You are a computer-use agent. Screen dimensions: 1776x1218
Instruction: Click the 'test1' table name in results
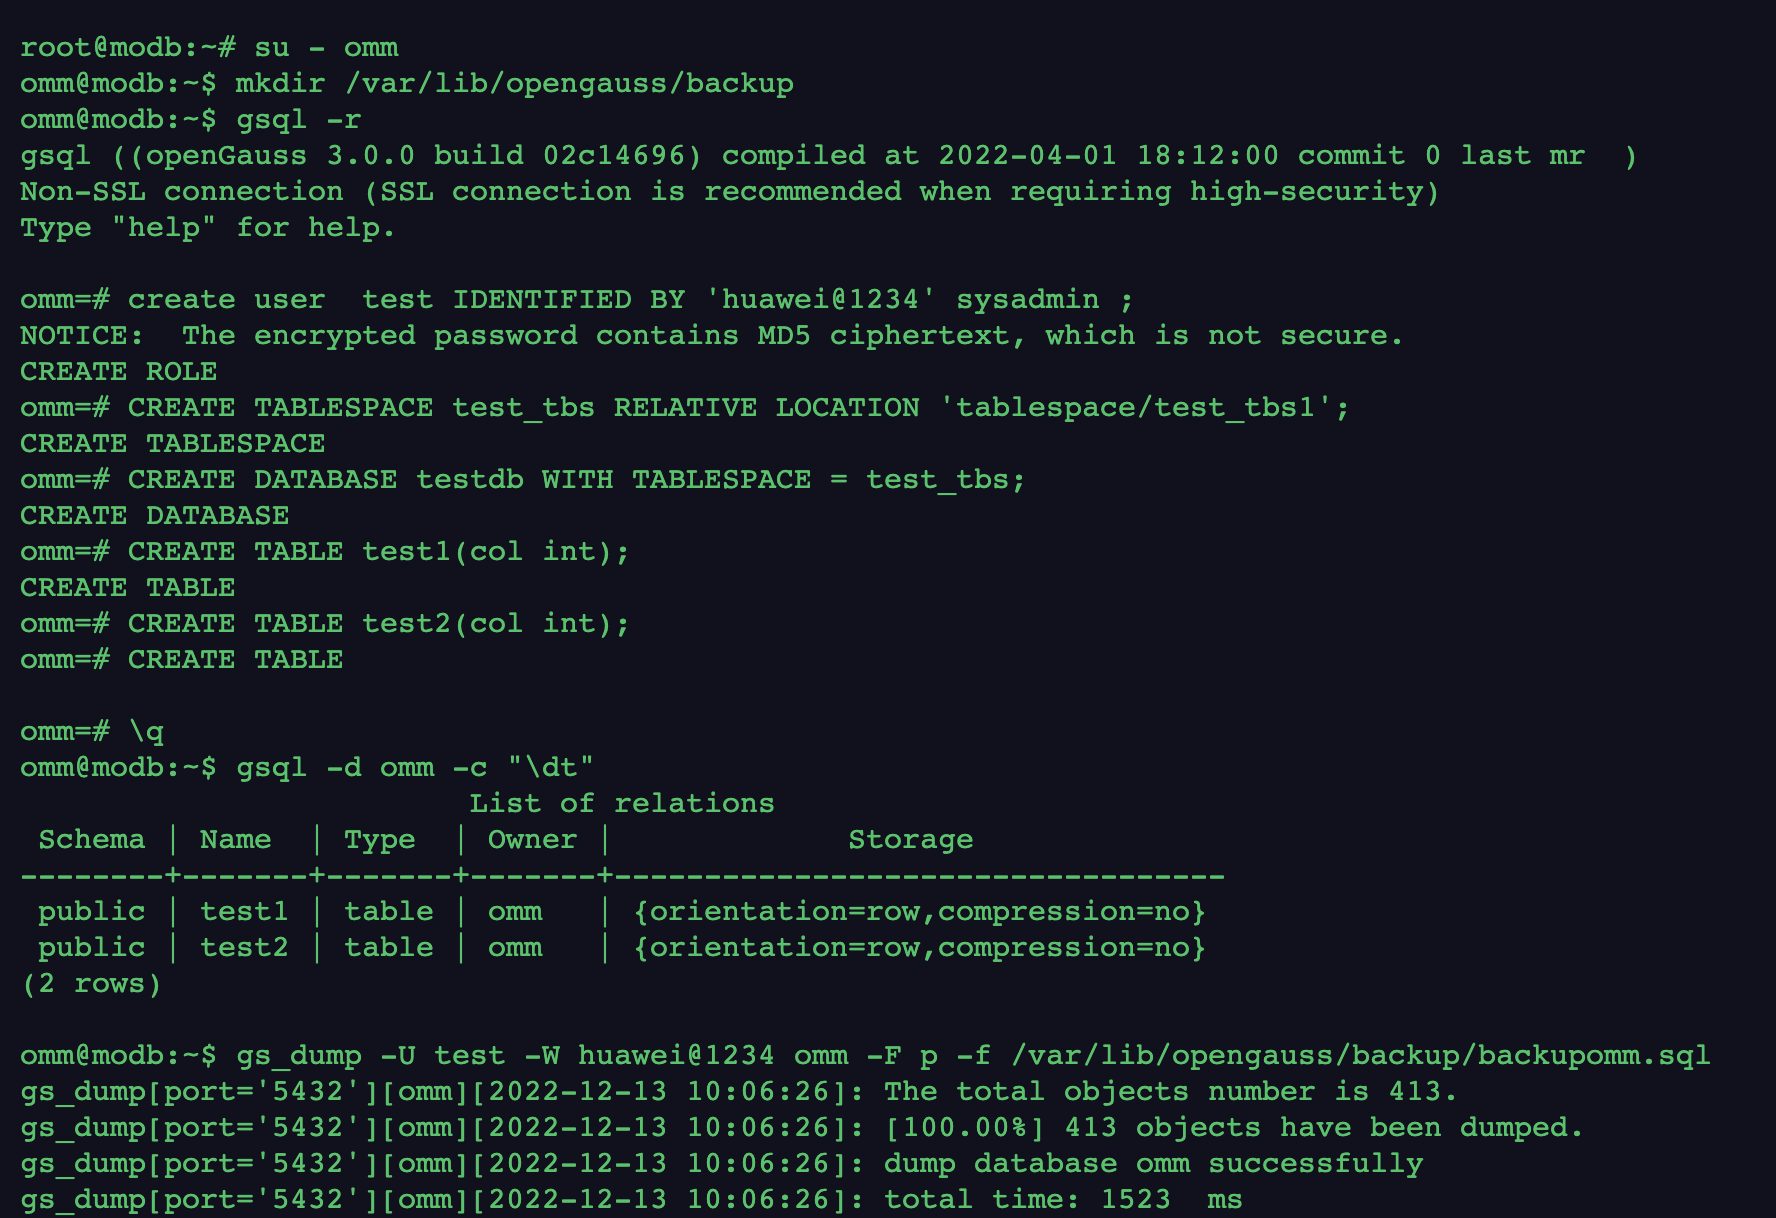click(243, 911)
